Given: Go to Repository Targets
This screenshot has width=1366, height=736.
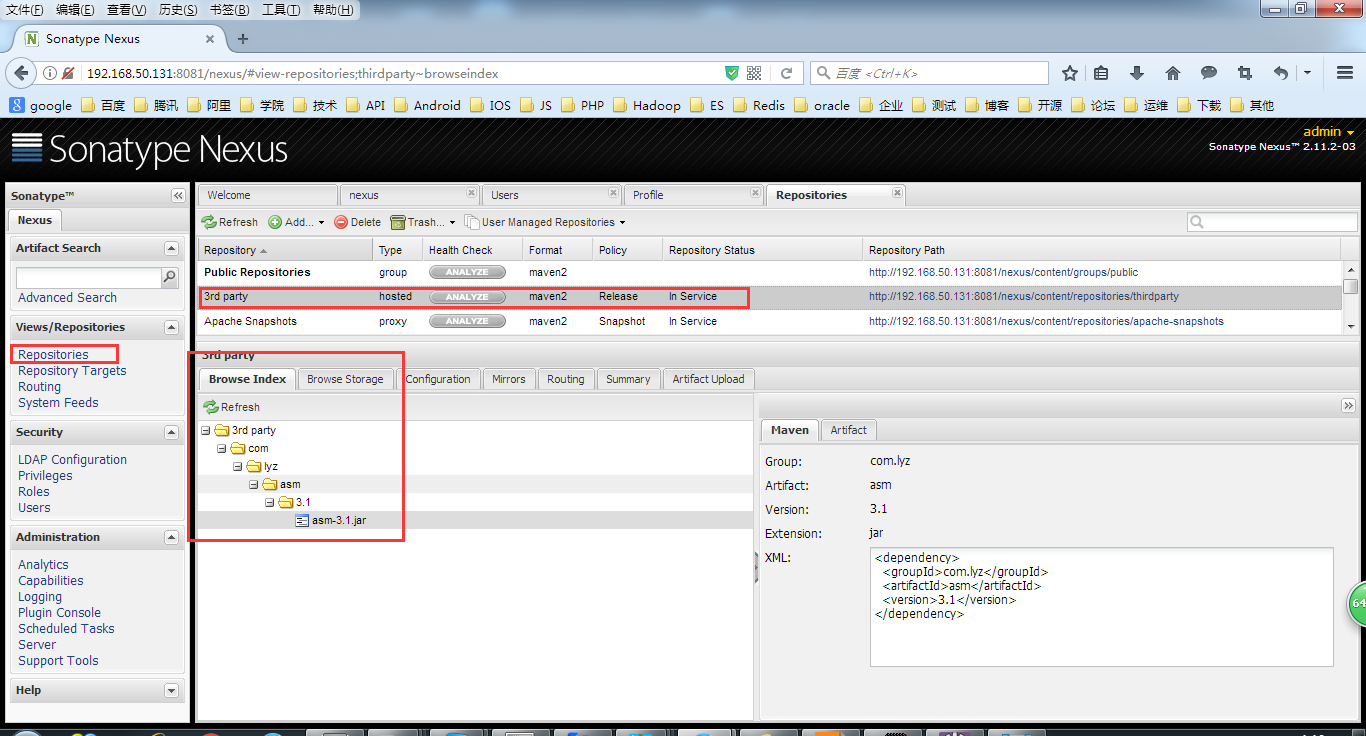Looking at the screenshot, I should pos(72,371).
